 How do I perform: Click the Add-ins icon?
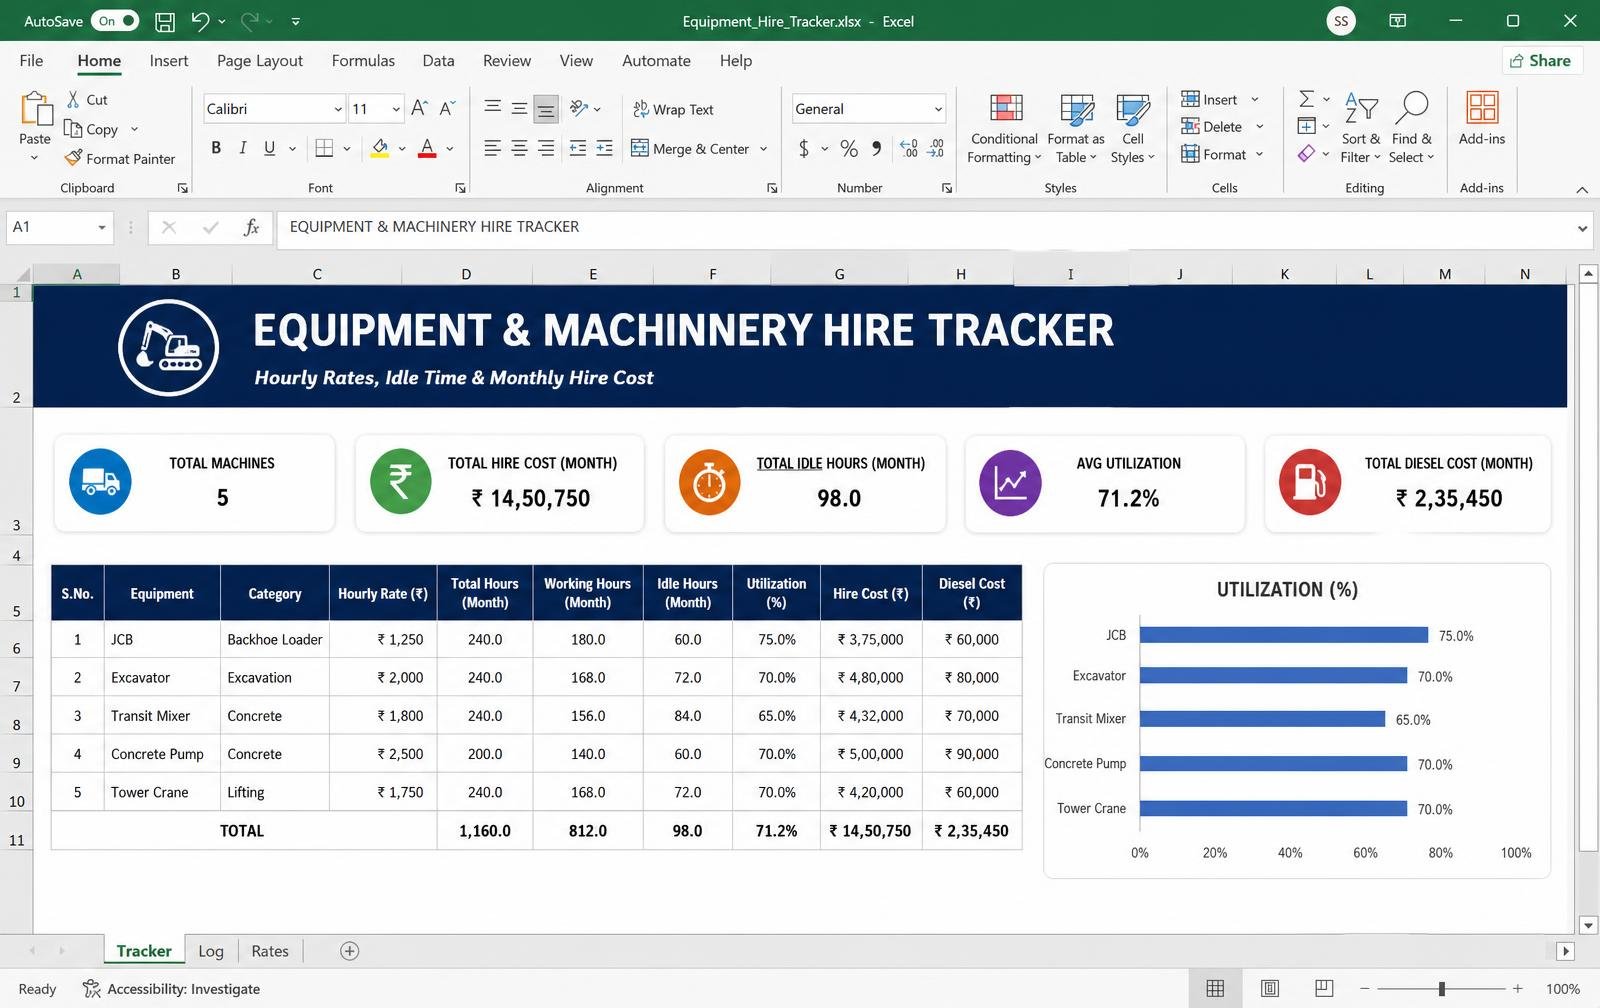point(1482,108)
